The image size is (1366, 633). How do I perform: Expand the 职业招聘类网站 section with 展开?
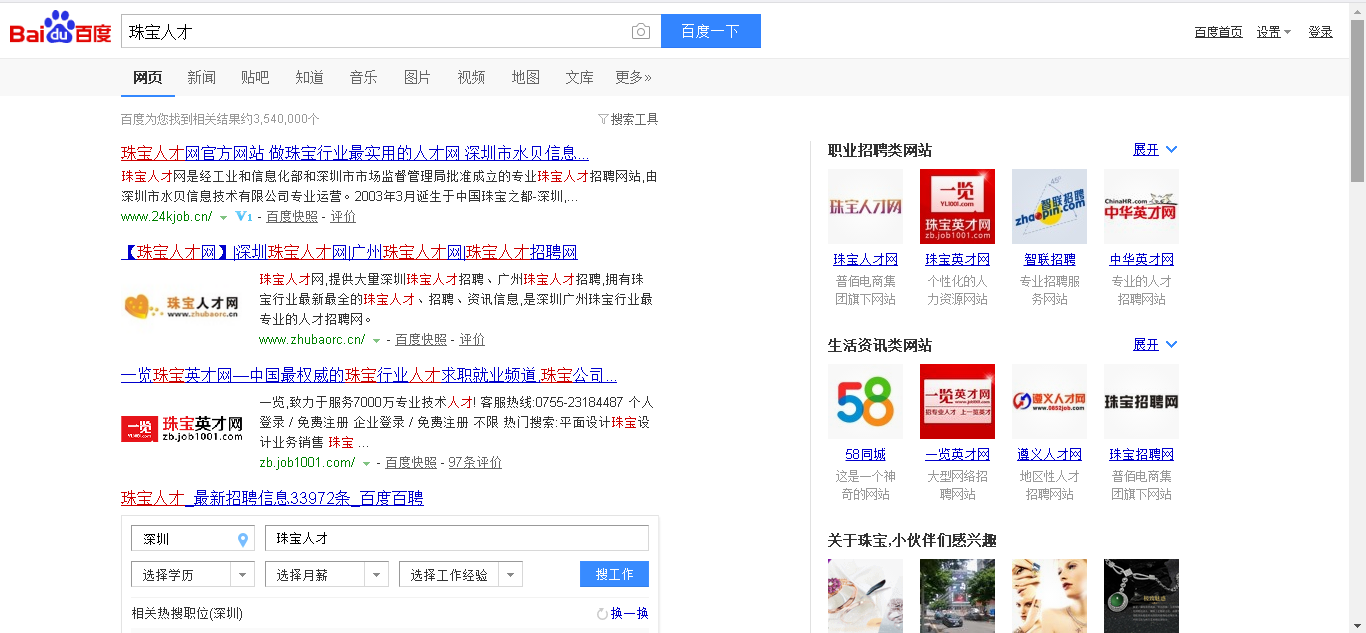point(1155,149)
